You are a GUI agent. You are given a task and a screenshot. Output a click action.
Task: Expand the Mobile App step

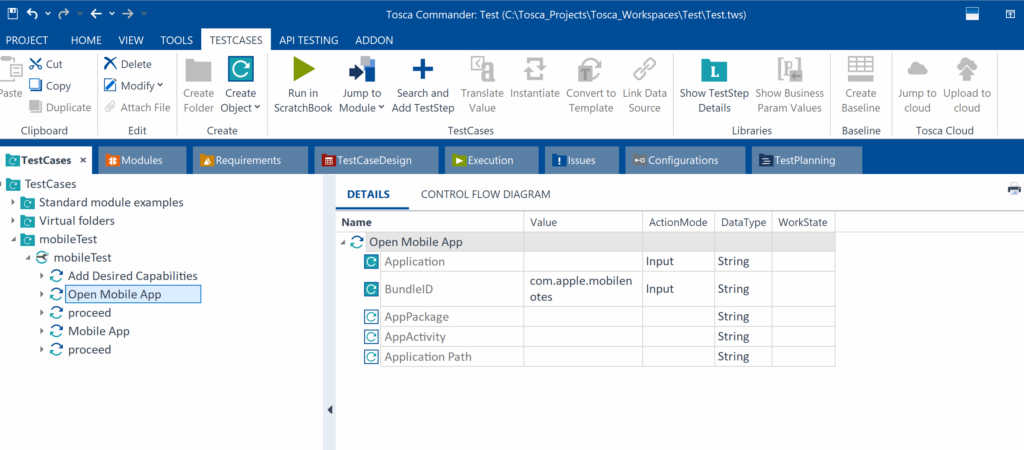click(x=42, y=331)
